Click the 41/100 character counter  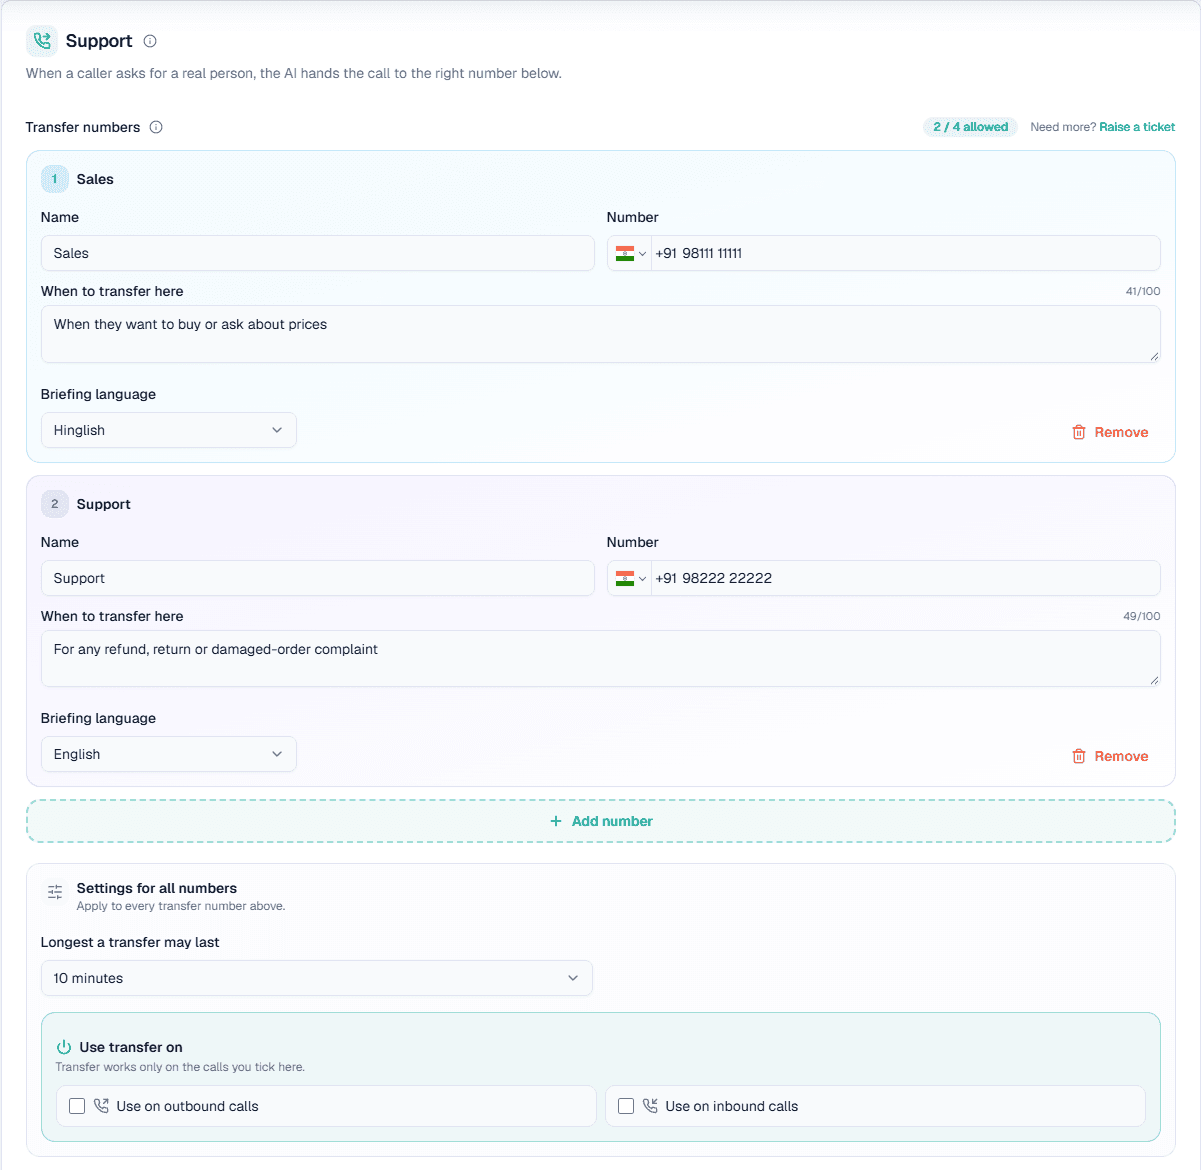1143,292
